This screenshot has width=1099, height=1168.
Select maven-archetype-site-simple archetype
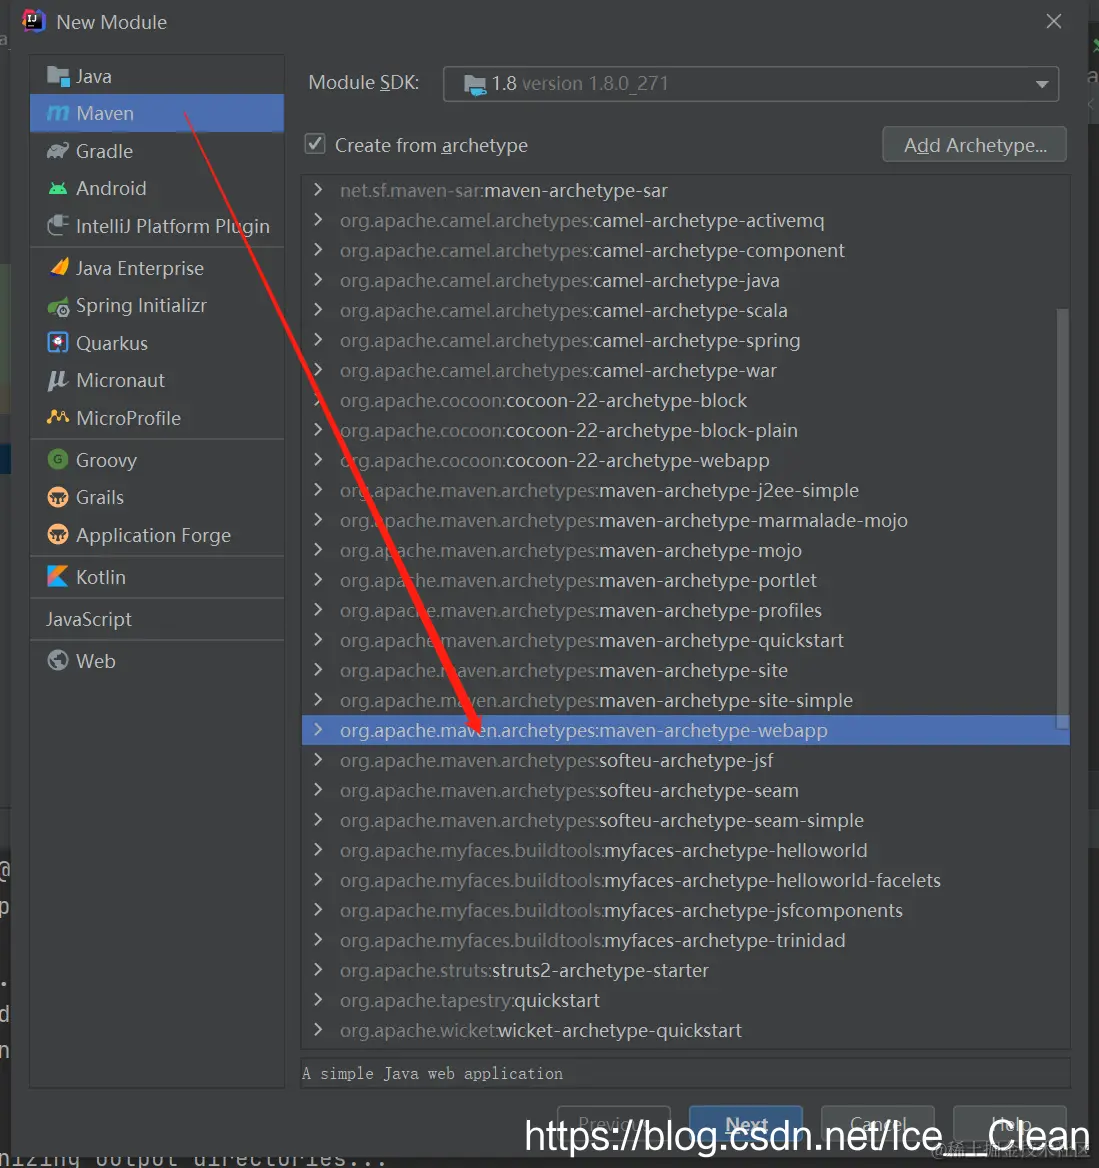(x=685, y=700)
